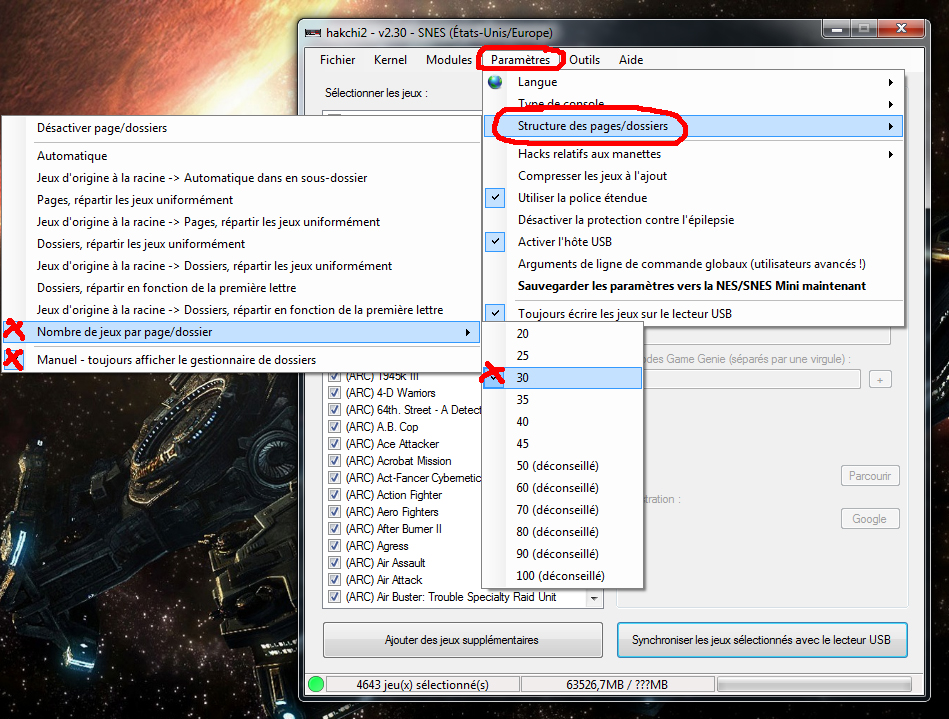949x719 pixels.
Task: Select 45 games per page
Action: pyautogui.click(x=562, y=444)
